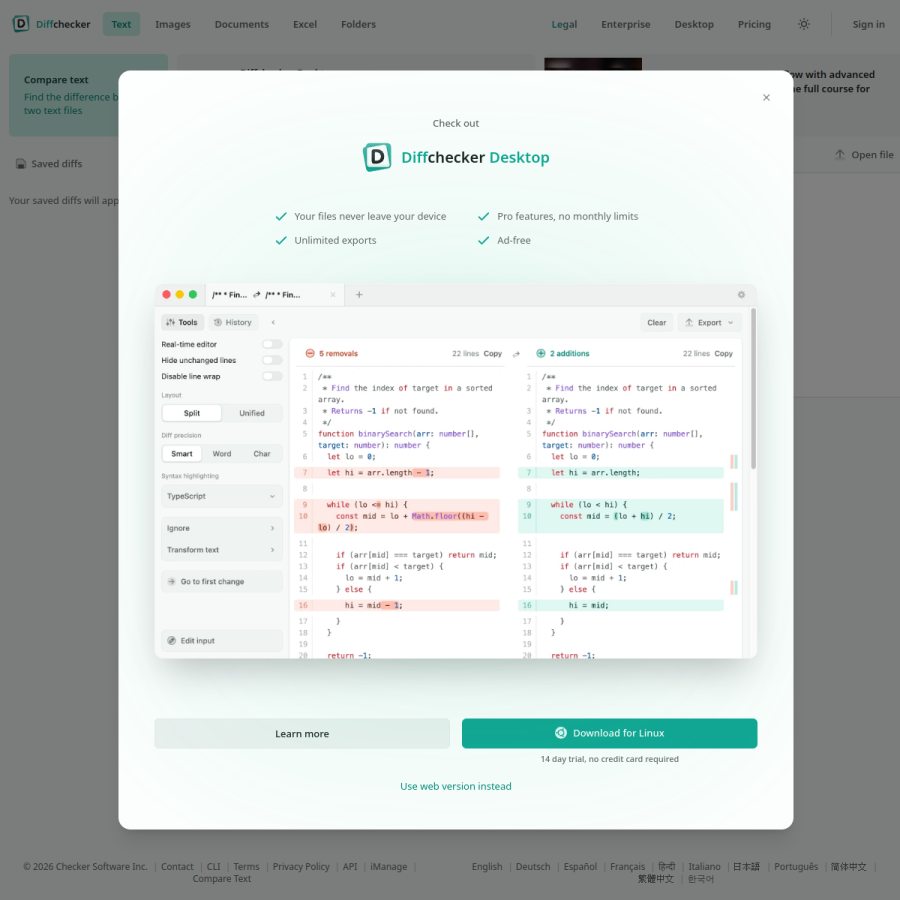Select Char diff precision

(x=262, y=454)
